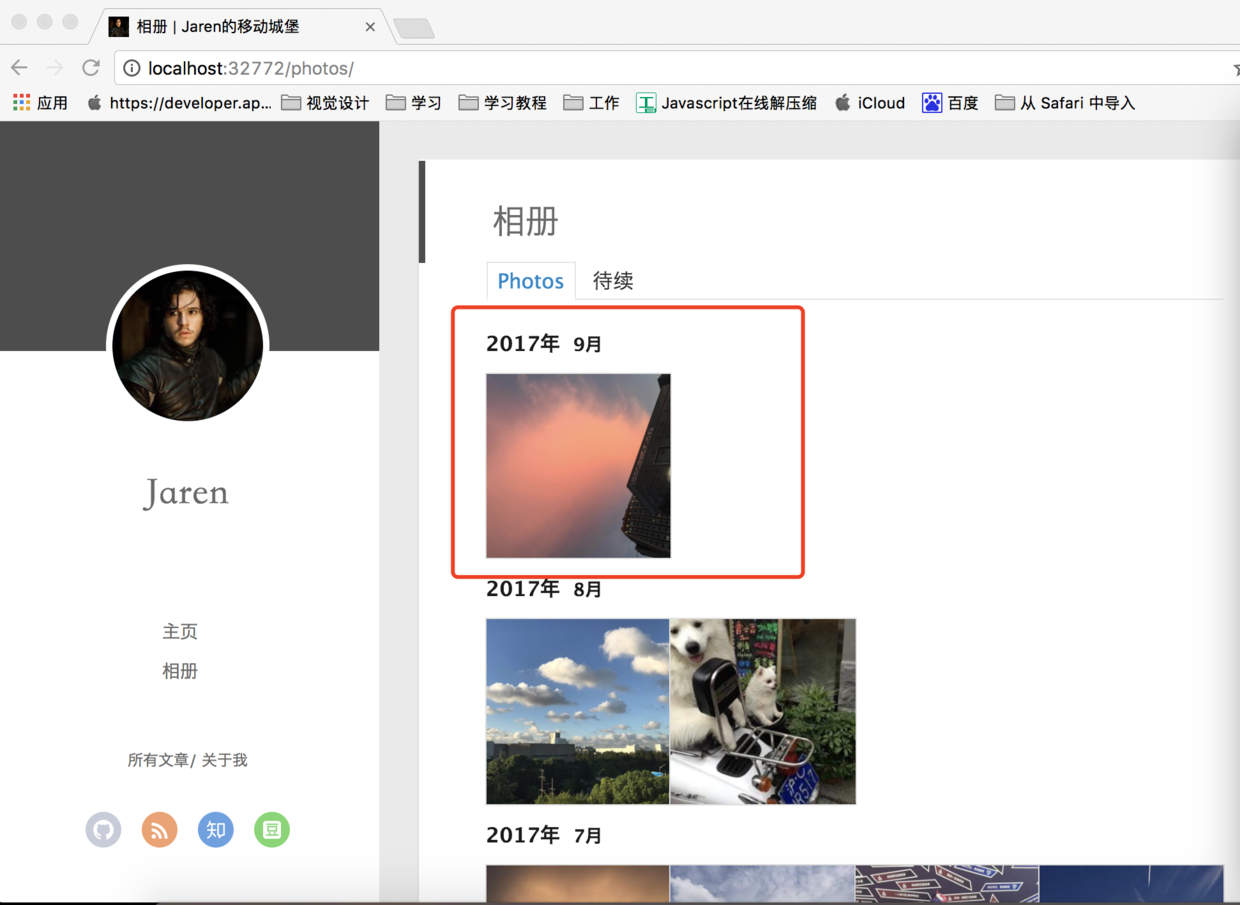Viewport: 1240px width, 905px height.
Task: Open the Zhihu (知) profile icon
Action: [215, 829]
